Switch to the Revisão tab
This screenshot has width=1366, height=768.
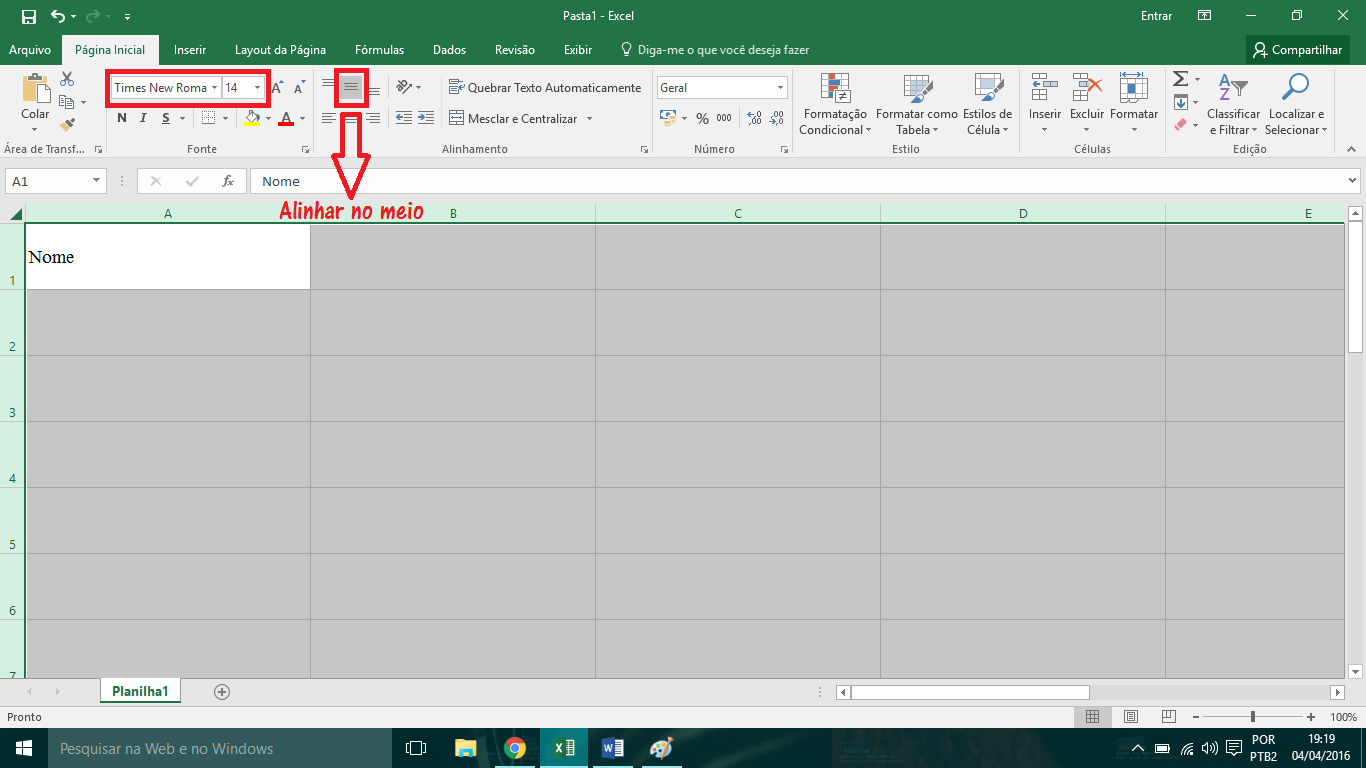[515, 49]
